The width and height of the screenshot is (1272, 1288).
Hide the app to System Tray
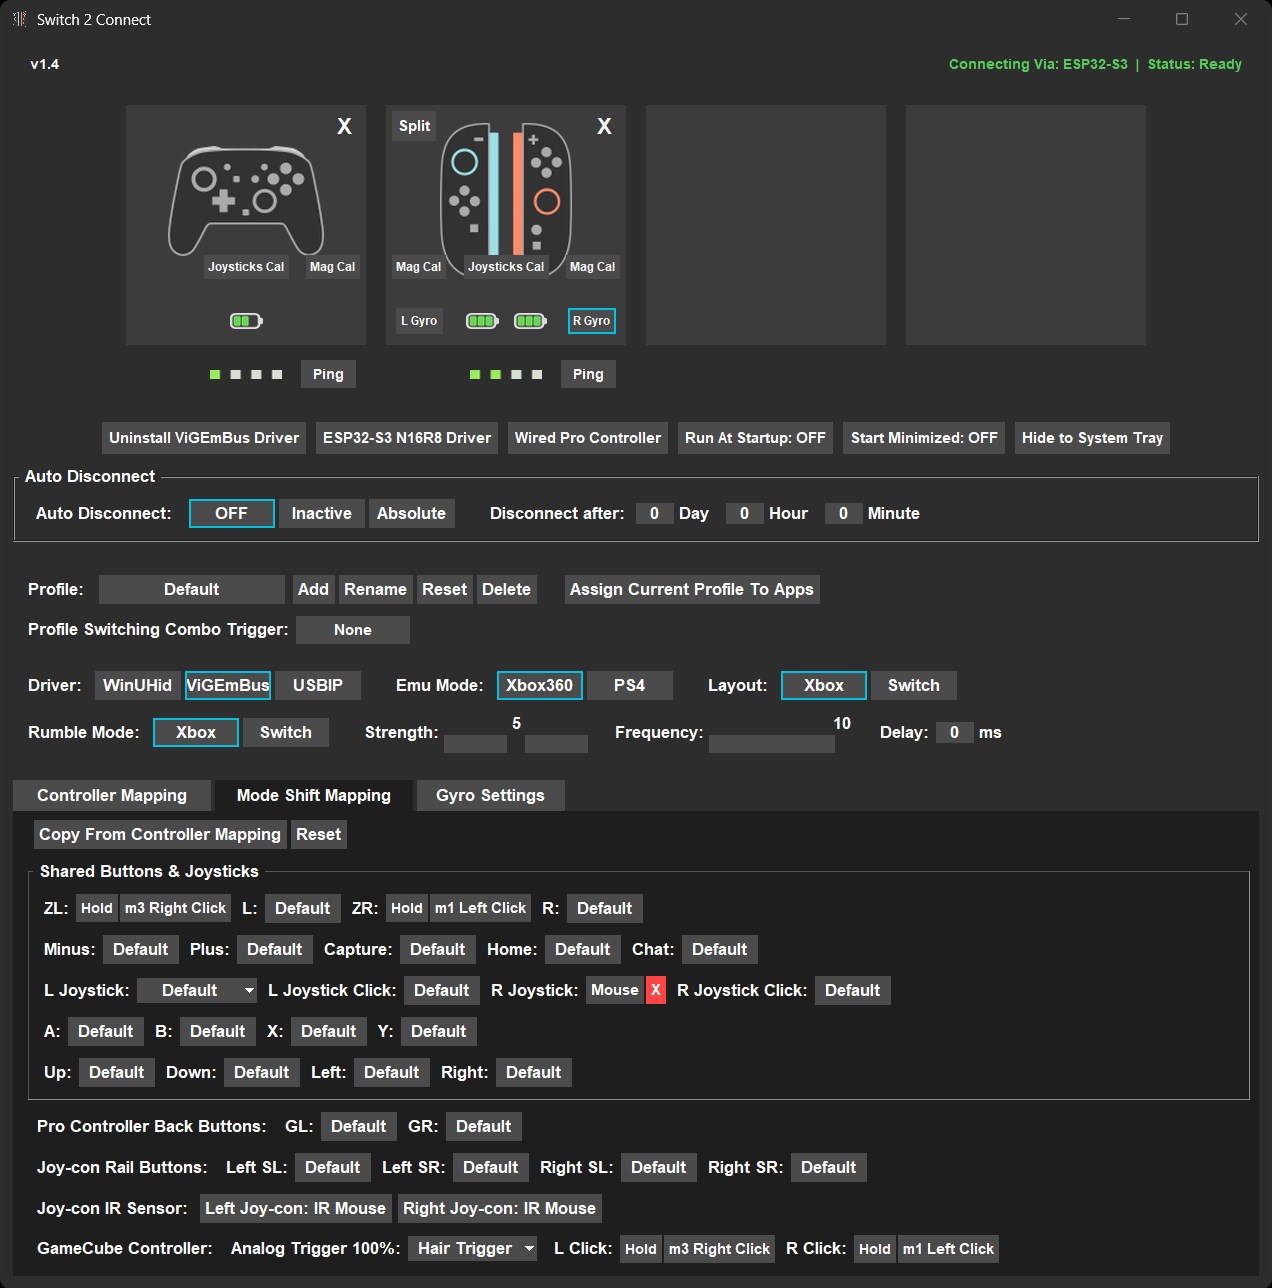[x=1092, y=438]
